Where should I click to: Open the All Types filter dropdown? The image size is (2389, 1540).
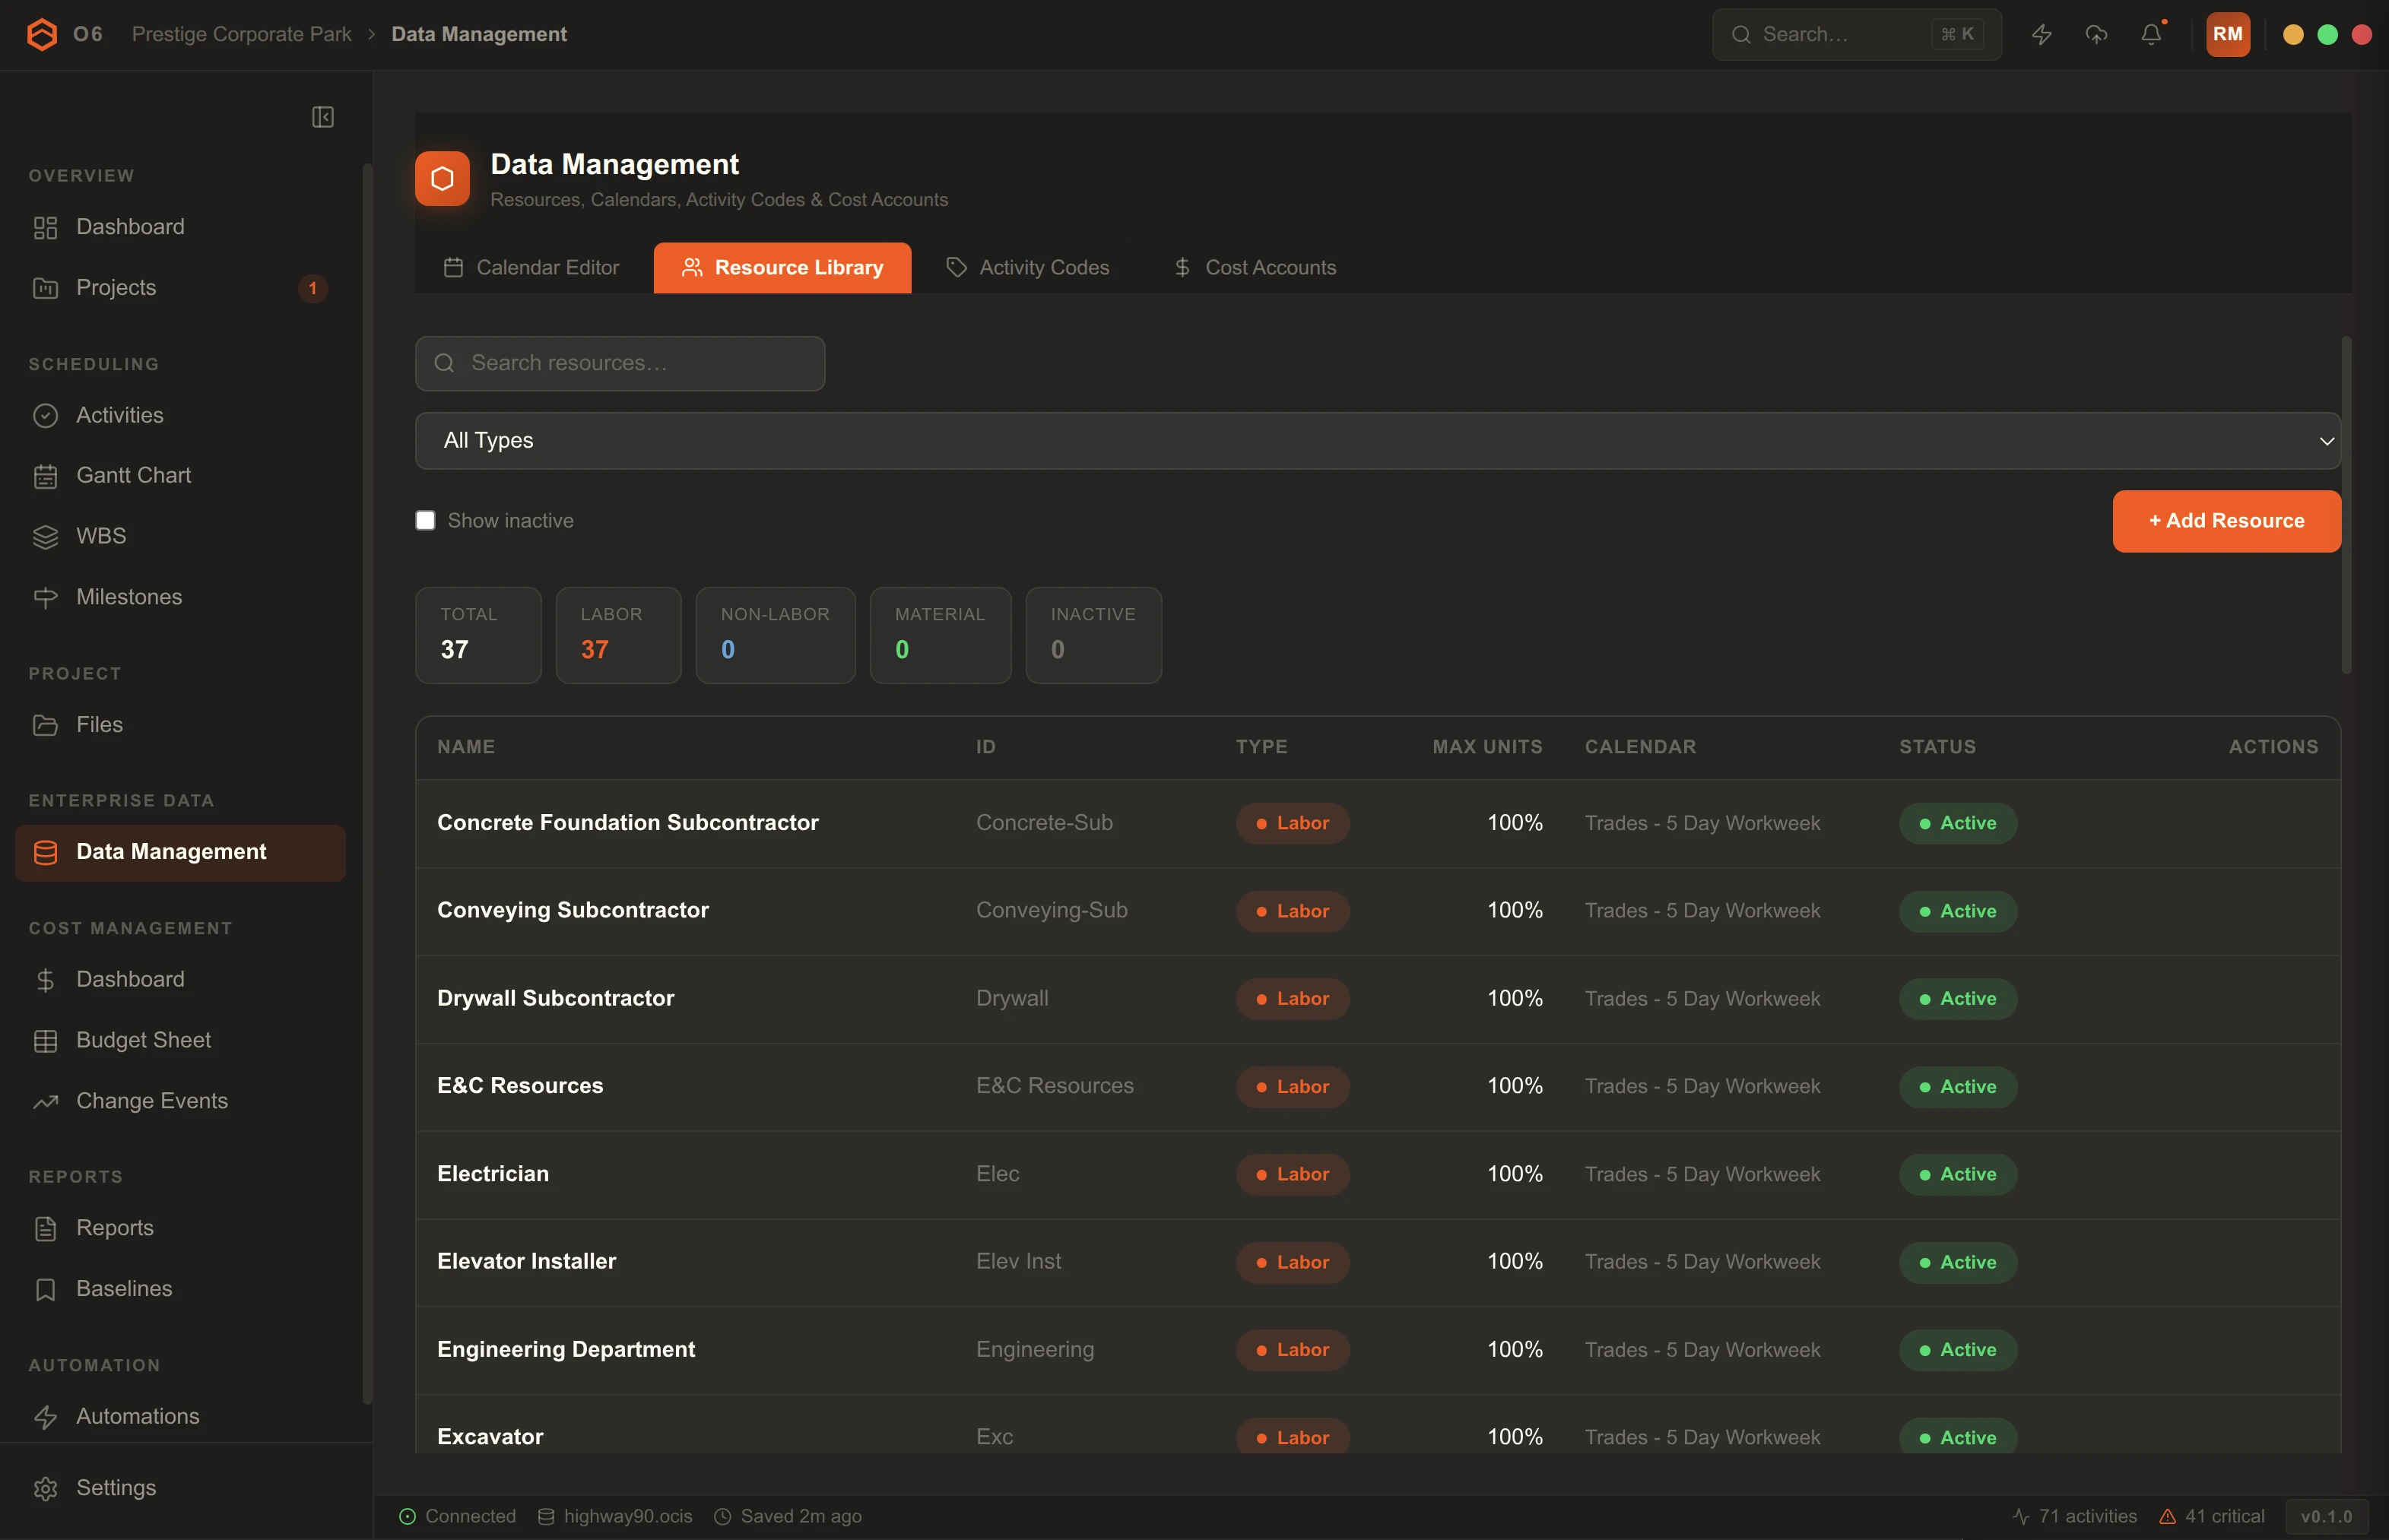1377,441
